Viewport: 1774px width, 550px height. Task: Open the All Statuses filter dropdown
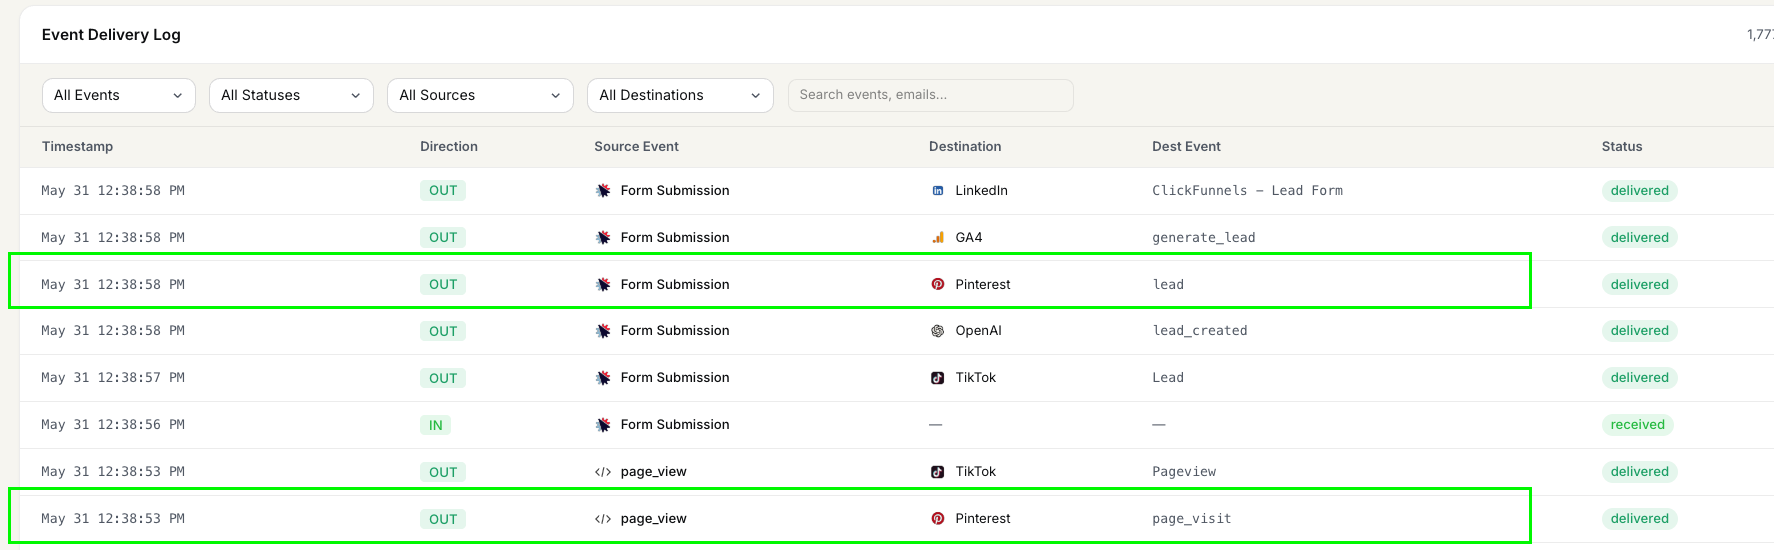[291, 95]
